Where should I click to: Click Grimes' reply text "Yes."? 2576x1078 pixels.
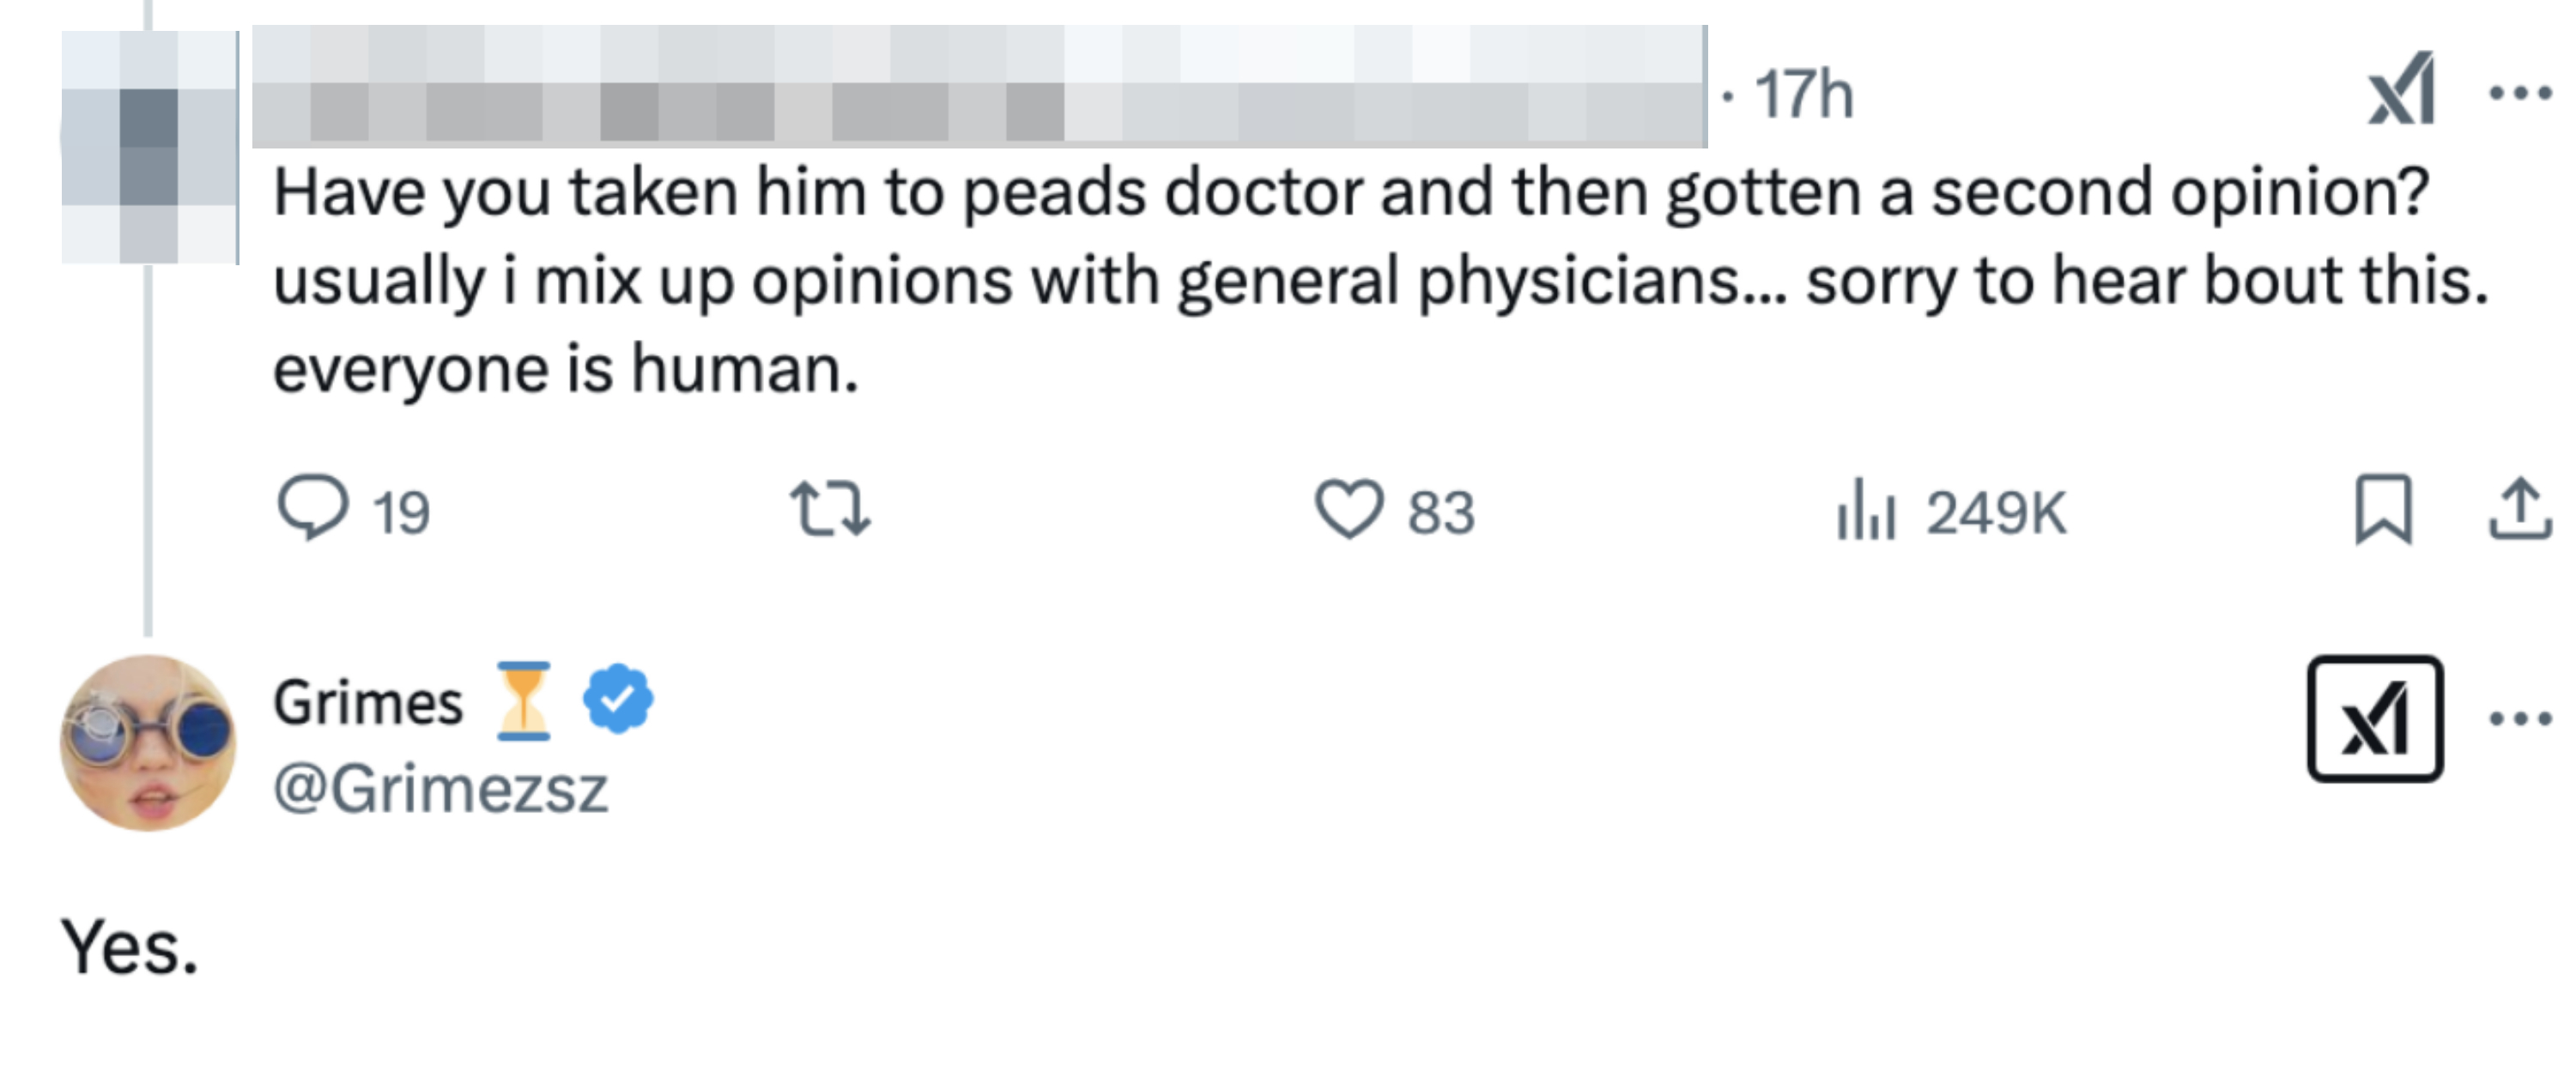pos(130,947)
